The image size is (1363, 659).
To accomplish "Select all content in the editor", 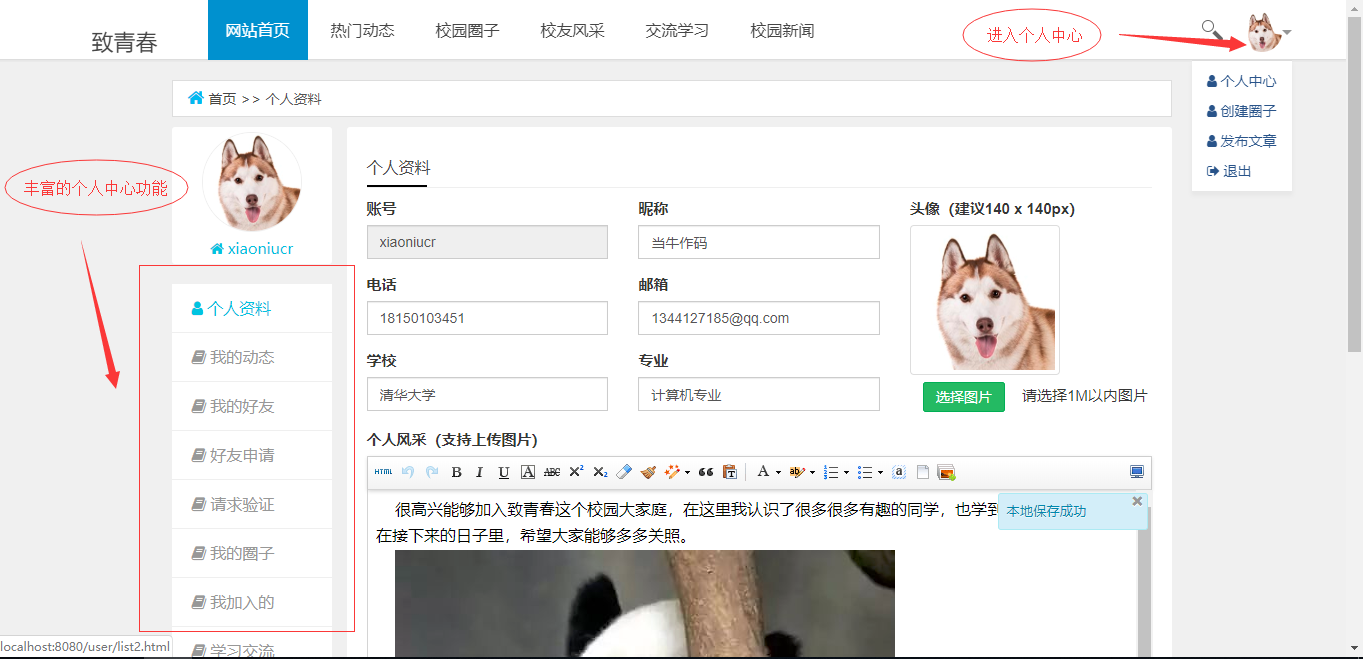I will [898, 472].
